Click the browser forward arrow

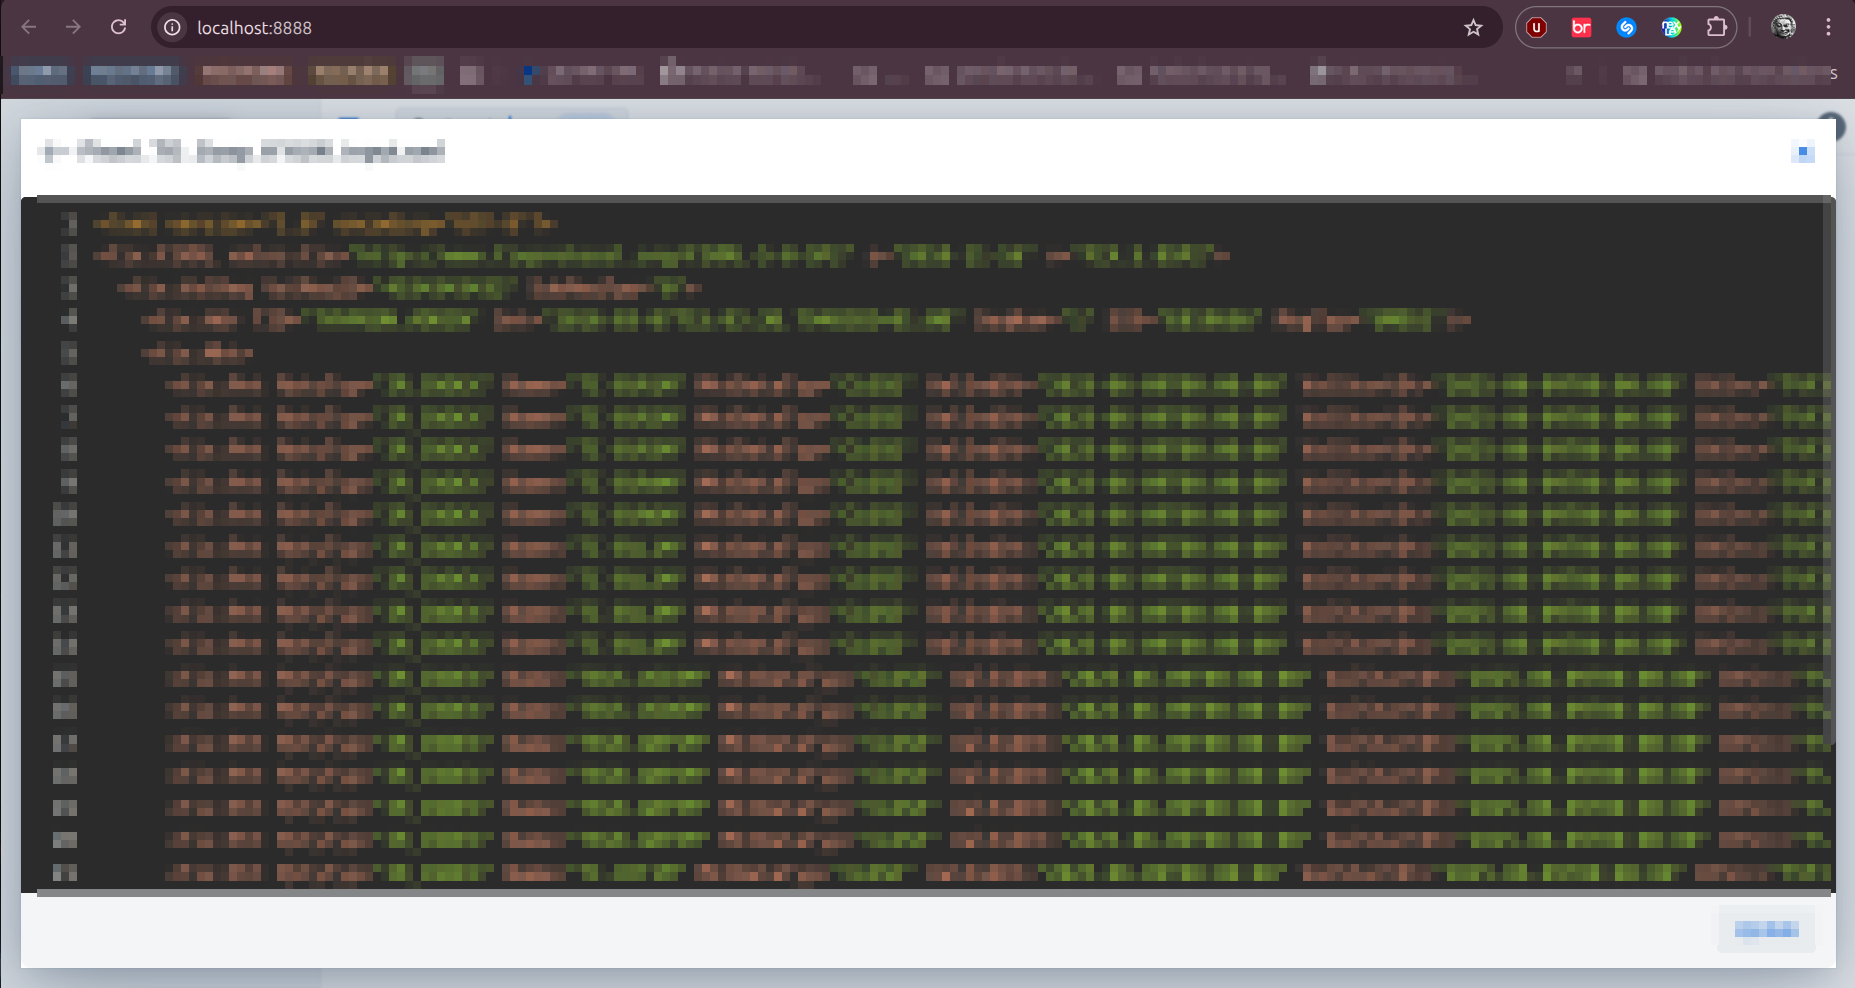[x=73, y=27]
